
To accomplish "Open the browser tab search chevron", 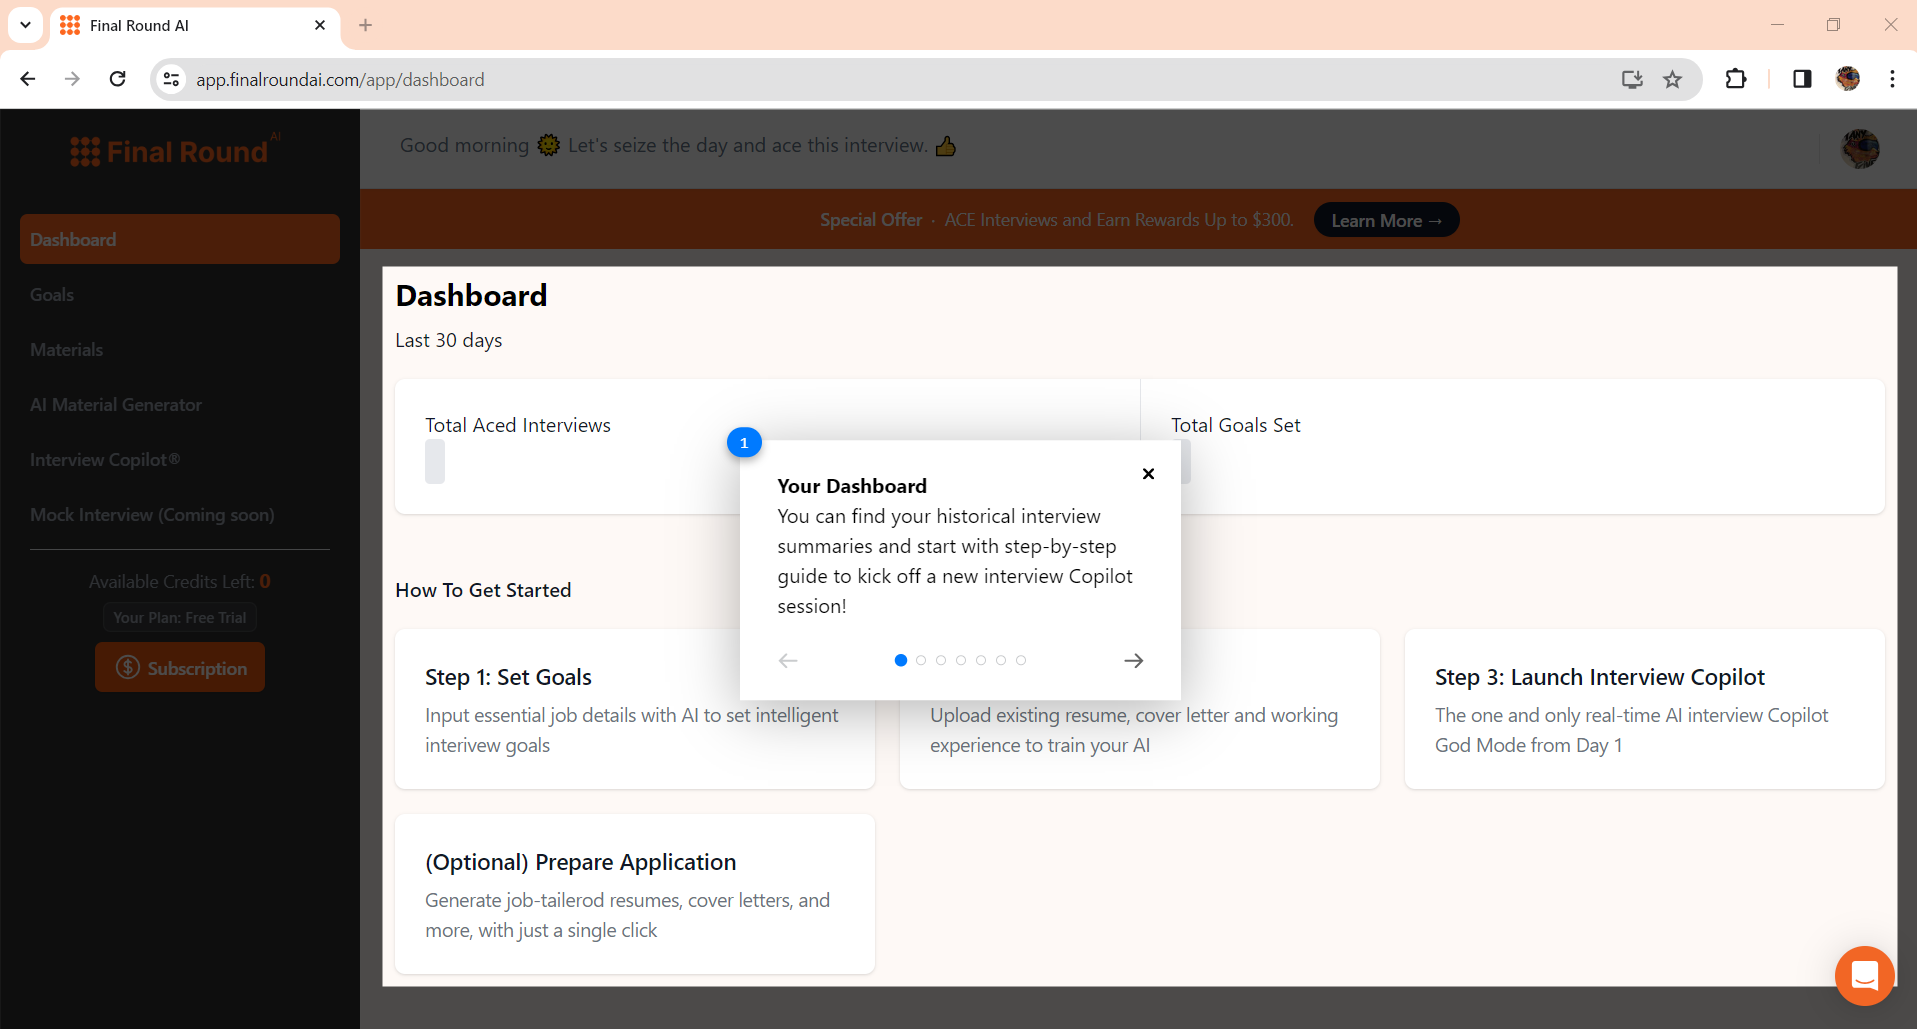I will [25, 25].
